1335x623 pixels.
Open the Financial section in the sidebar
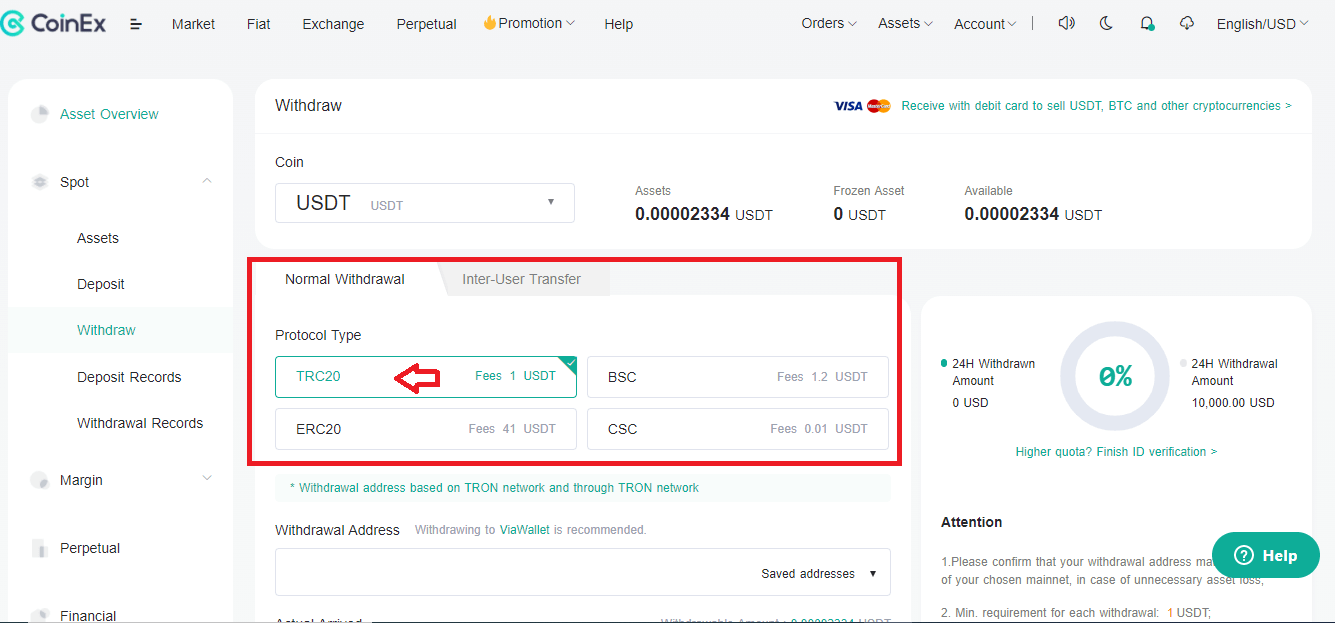pyautogui.click(x=88, y=616)
